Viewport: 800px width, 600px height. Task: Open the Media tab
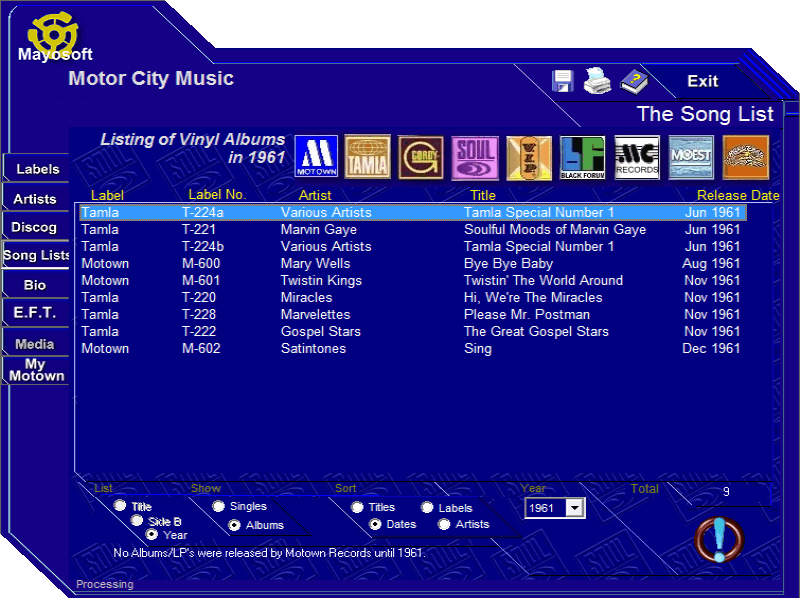(36, 344)
